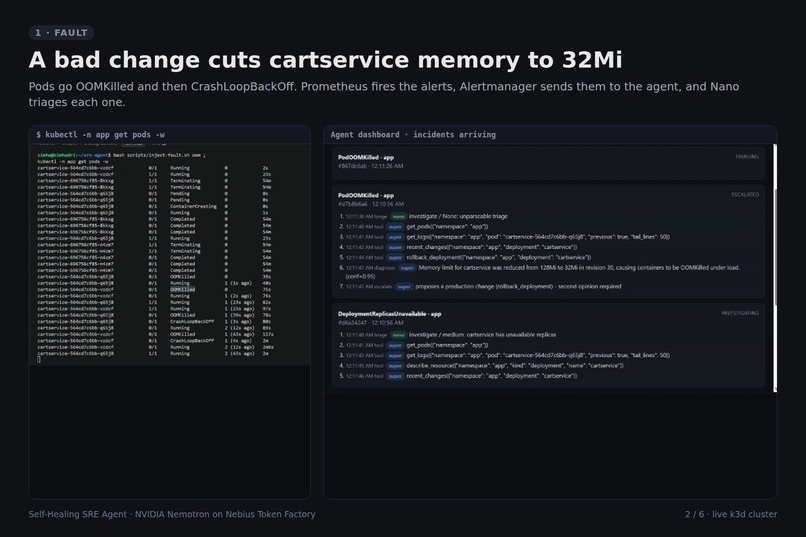Viewport: 806px width, 537px height.
Task: Click super badge on 'proposes a production change'
Action: (404, 287)
